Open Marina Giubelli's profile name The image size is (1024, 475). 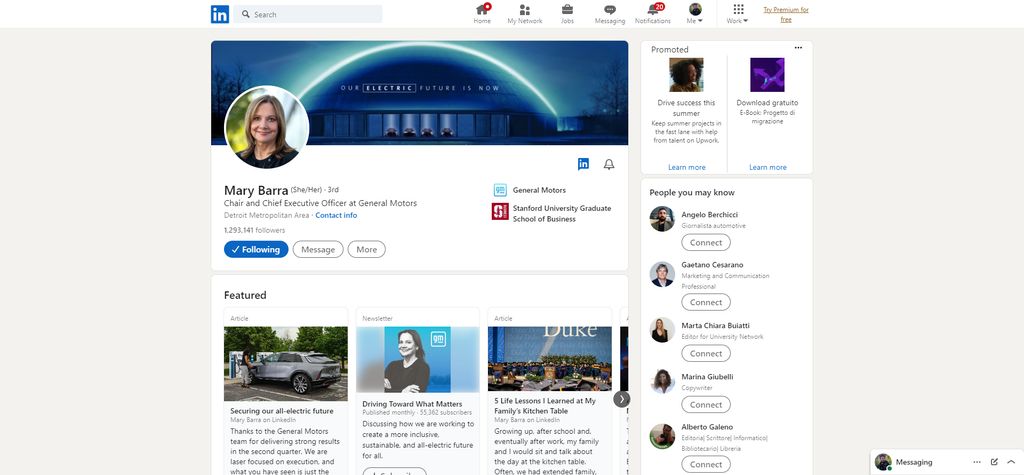click(x=707, y=377)
